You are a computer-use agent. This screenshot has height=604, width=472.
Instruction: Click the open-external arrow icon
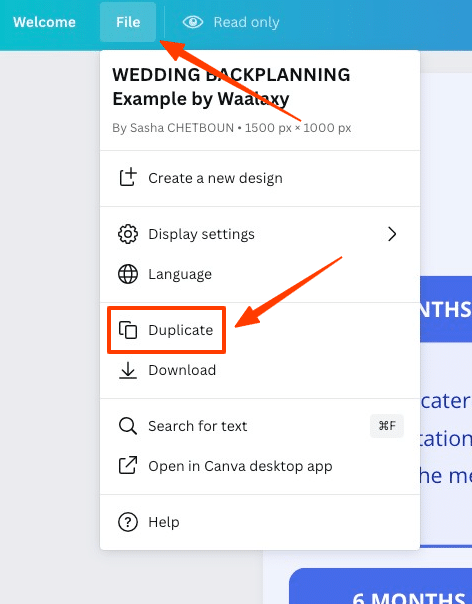(x=128, y=466)
